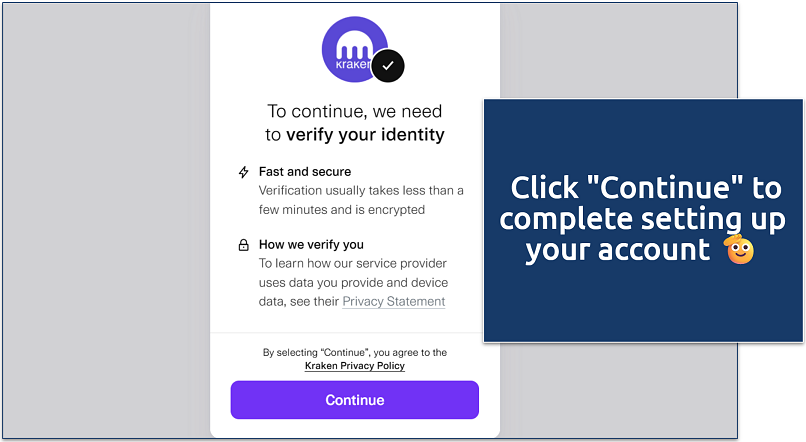Open the Kraken Privacy Policy link
Image resolution: width=806 pixels, height=442 pixels.
pos(355,366)
